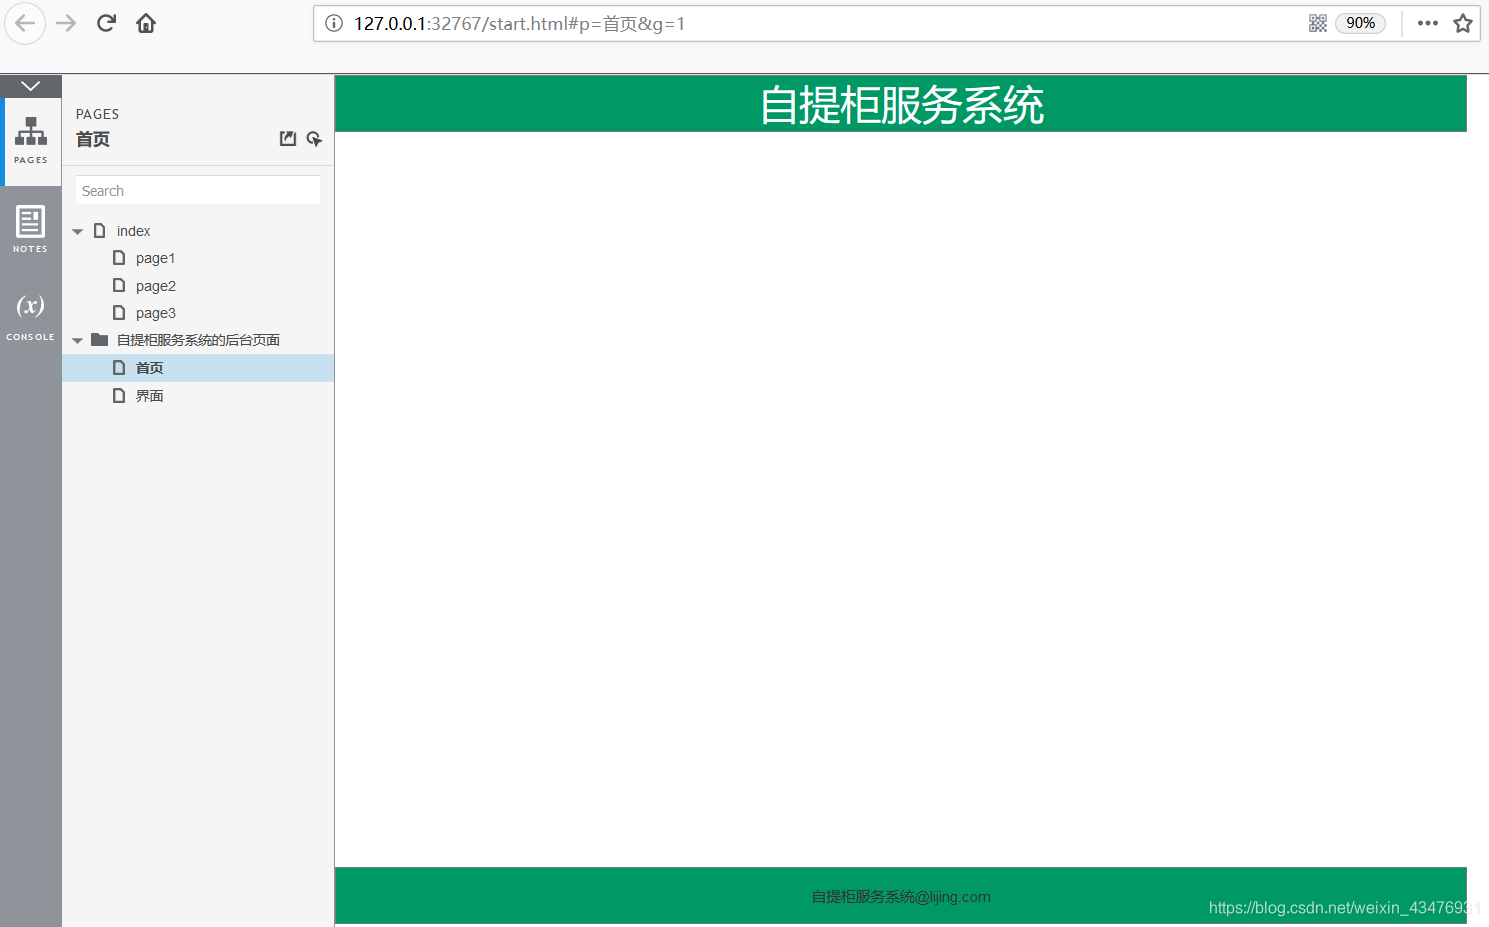
Task: Open page actions three-dot menu
Action: tap(1428, 23)
